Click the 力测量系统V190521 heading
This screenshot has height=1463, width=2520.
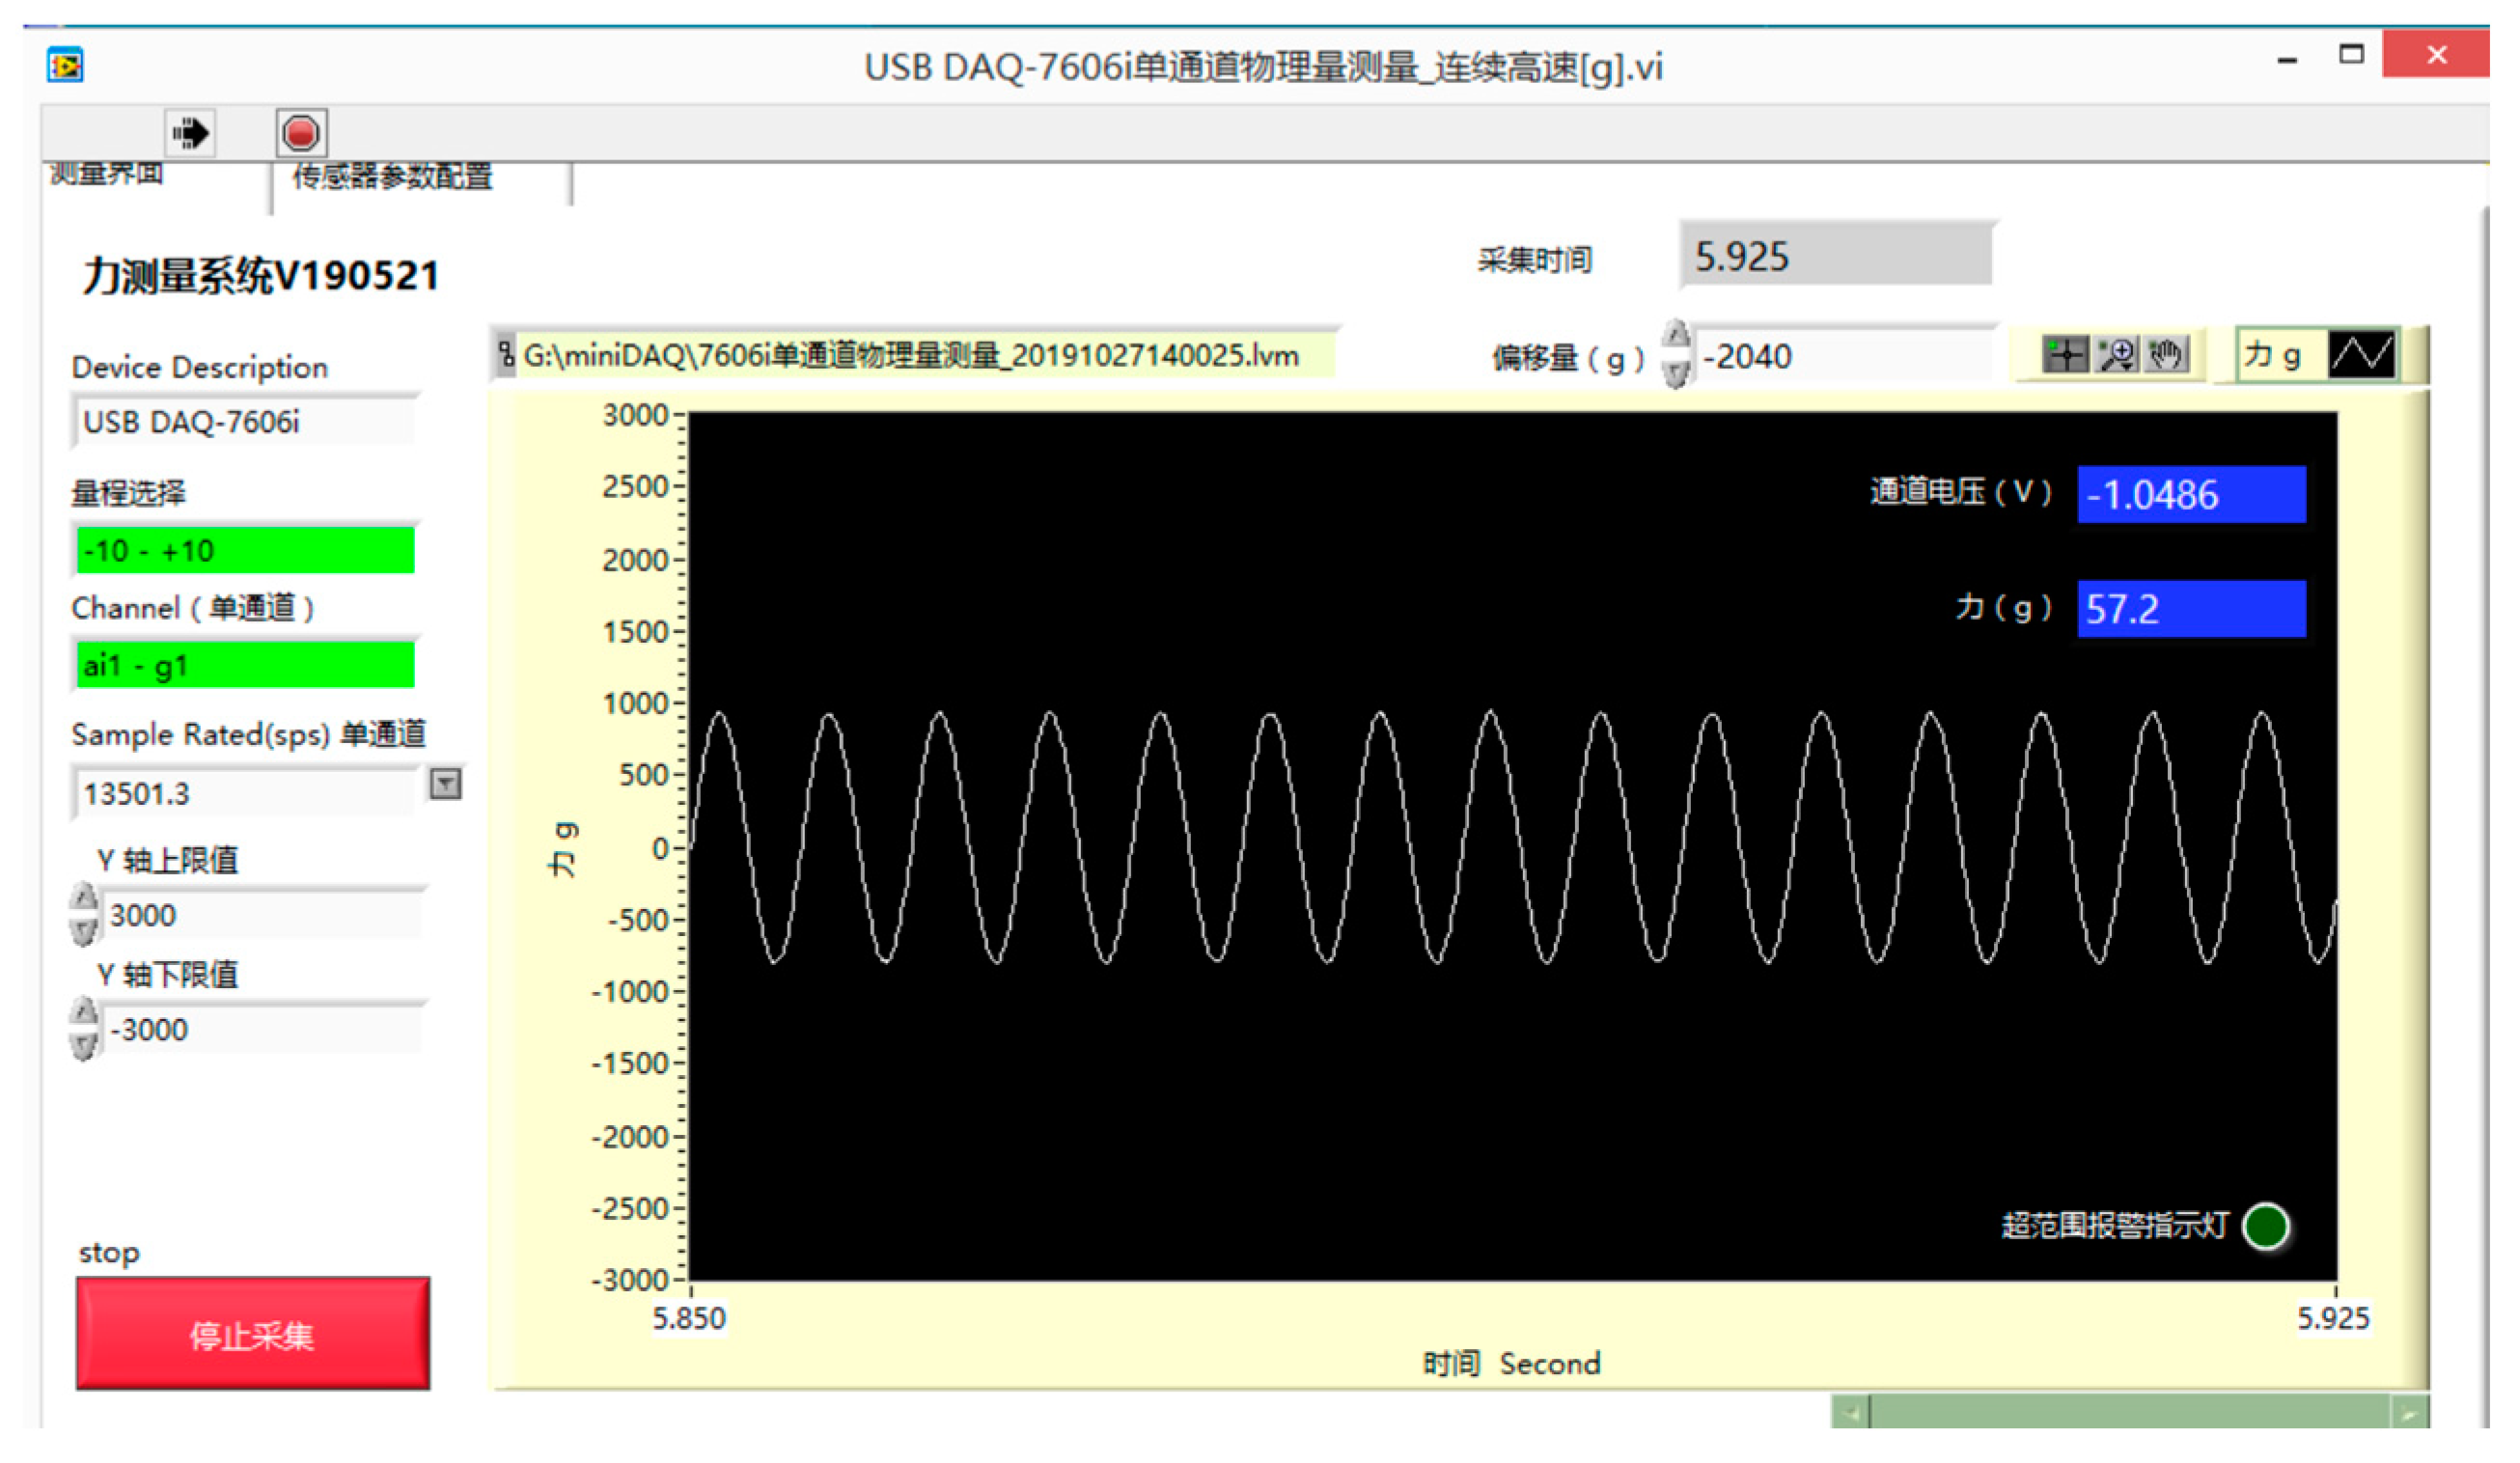pos(261,276)
